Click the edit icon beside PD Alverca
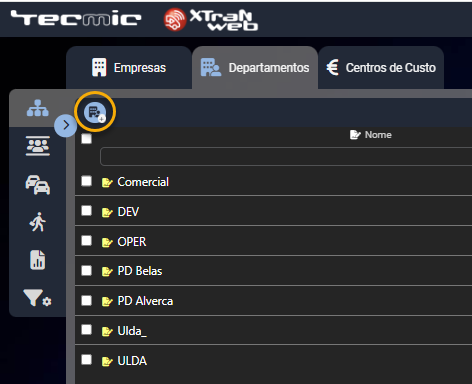This screenshot has width=472, height=384. (x=107, y=301)
